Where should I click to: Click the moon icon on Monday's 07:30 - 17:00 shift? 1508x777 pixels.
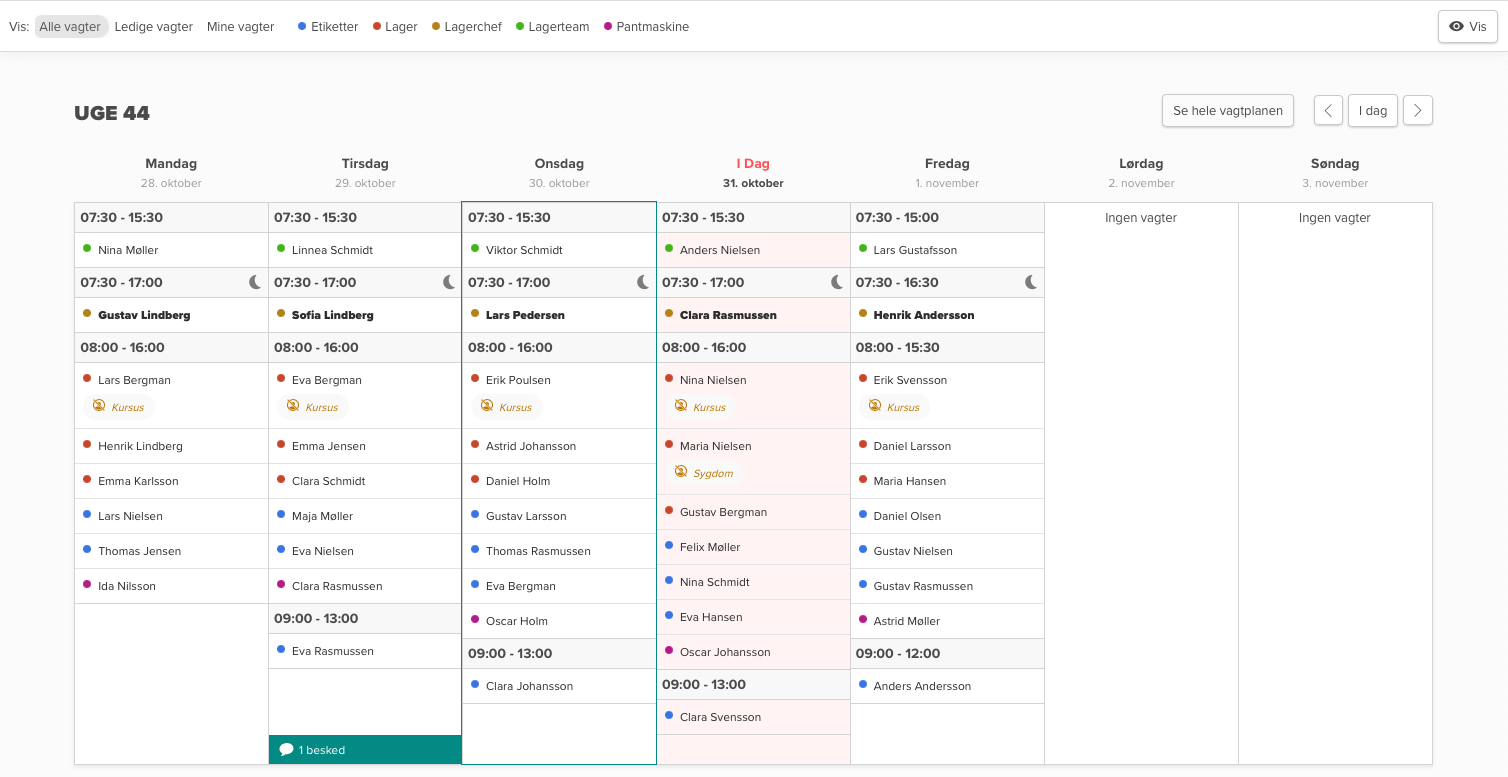pos(255,283)
